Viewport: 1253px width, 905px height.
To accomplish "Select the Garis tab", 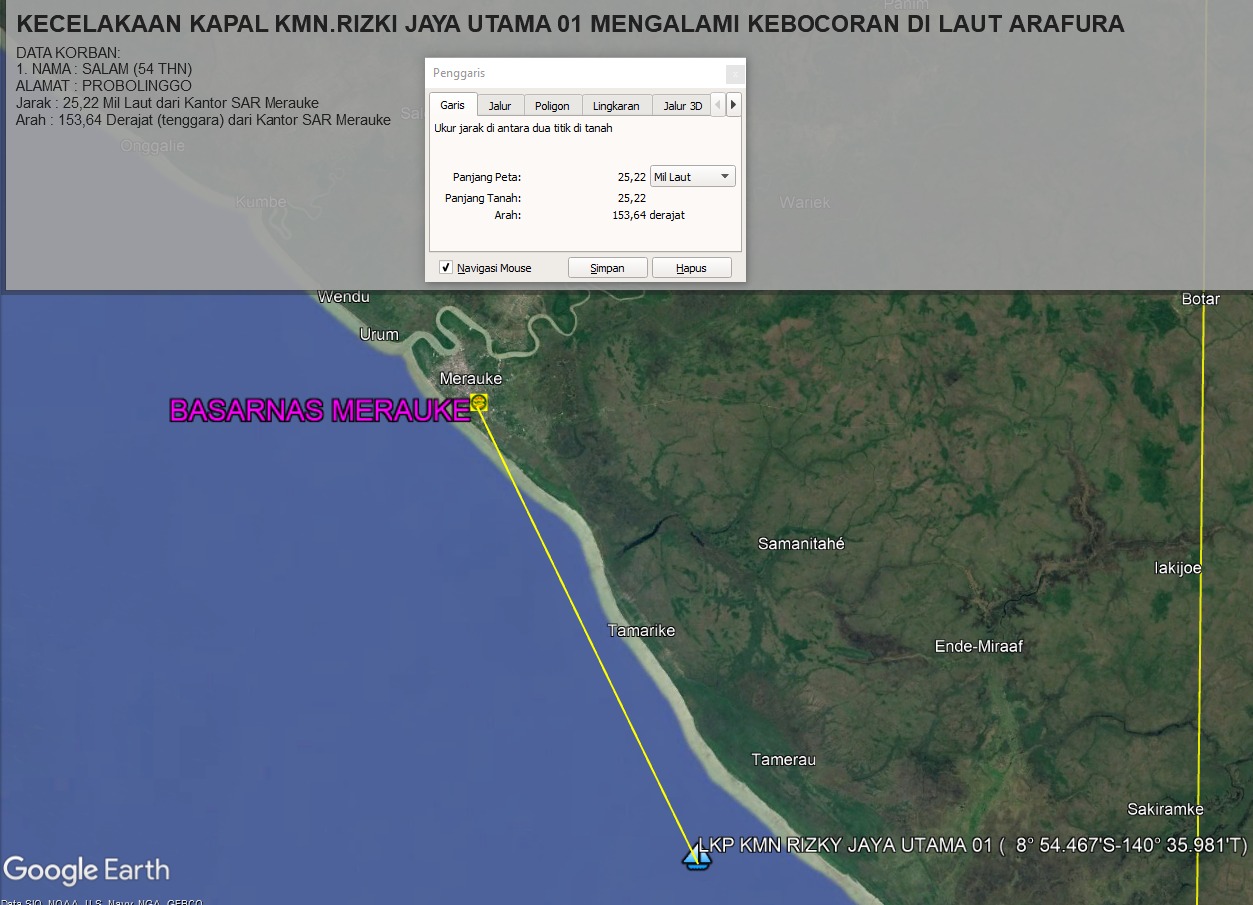I will pyautogui.click(x=453, y=105).
